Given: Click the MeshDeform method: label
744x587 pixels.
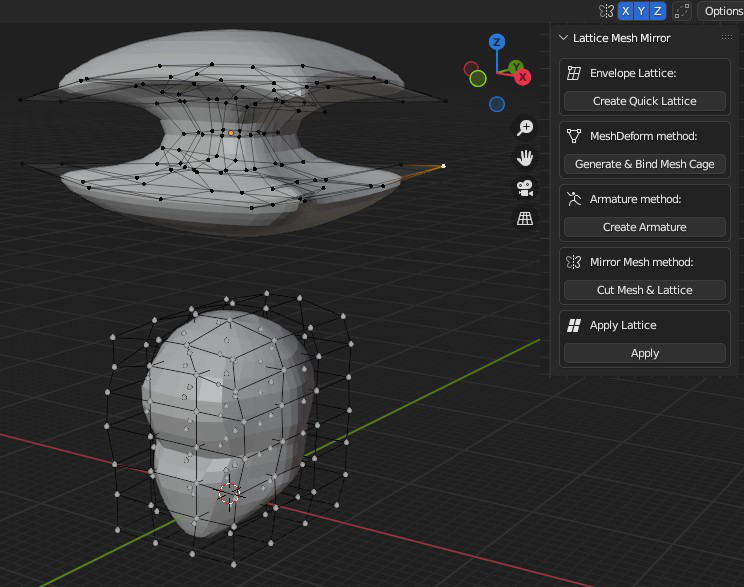Looking at the screenshot, I should 643,136.
